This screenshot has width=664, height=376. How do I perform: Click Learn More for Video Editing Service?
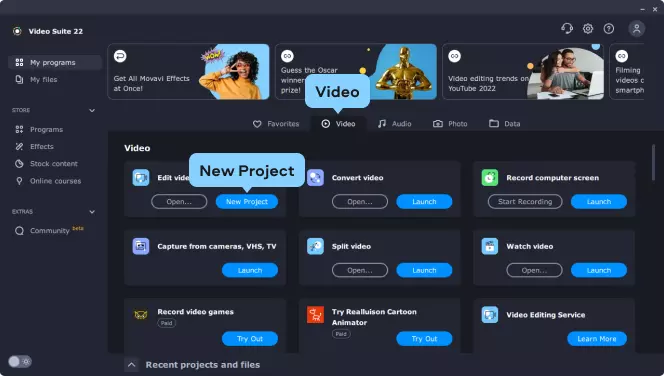tap(597, 339)
